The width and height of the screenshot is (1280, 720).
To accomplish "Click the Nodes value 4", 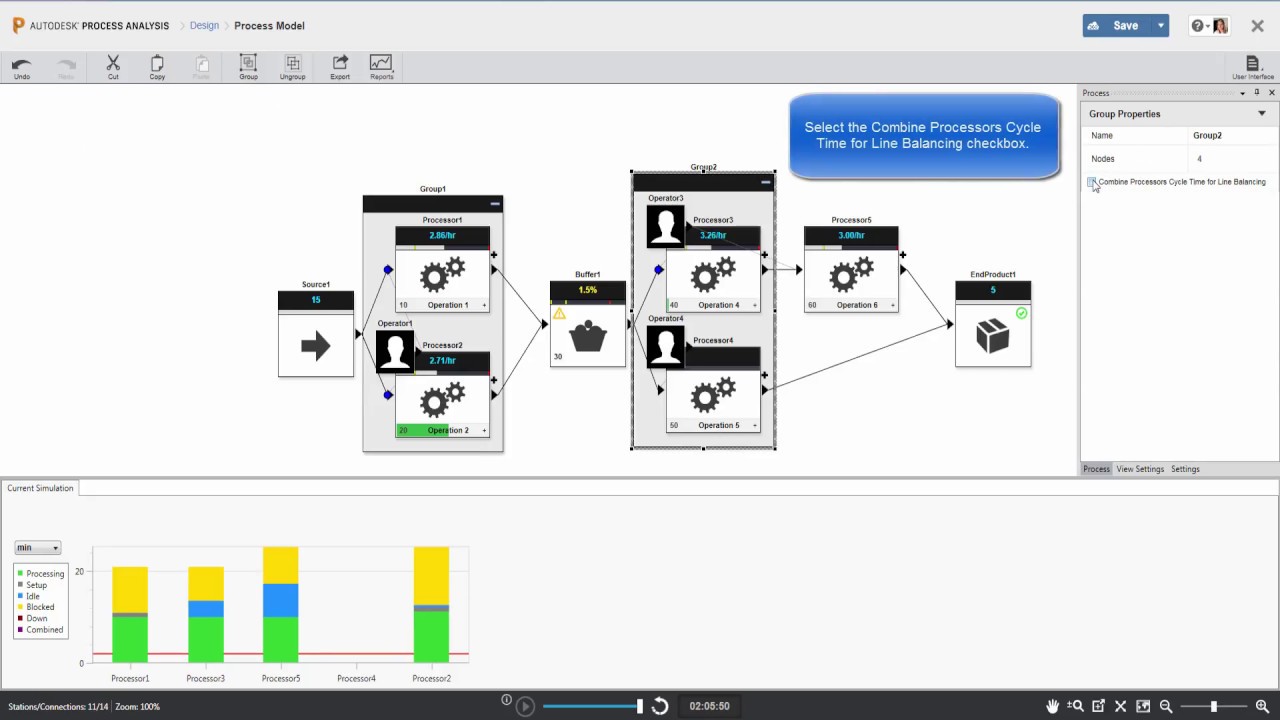I will click(1200, 159).
